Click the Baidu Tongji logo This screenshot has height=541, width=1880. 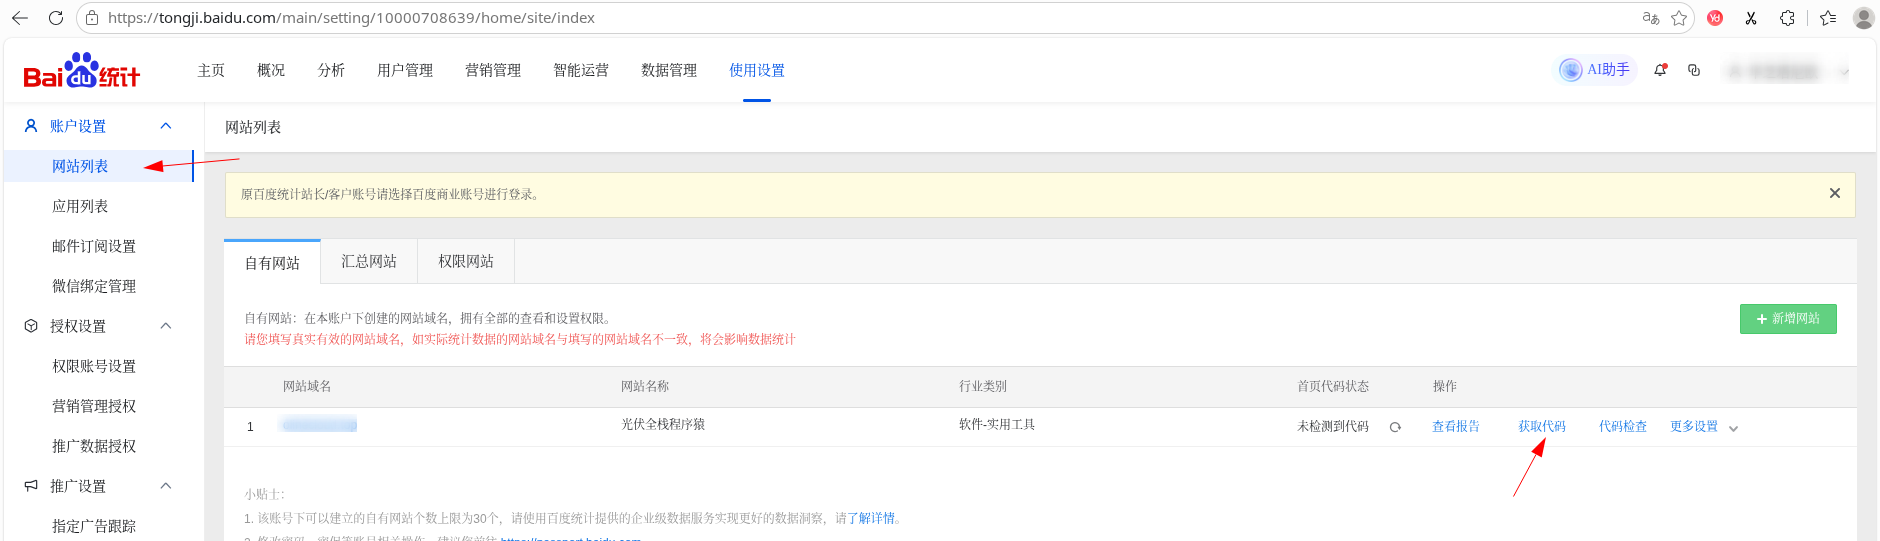(81, 71)
